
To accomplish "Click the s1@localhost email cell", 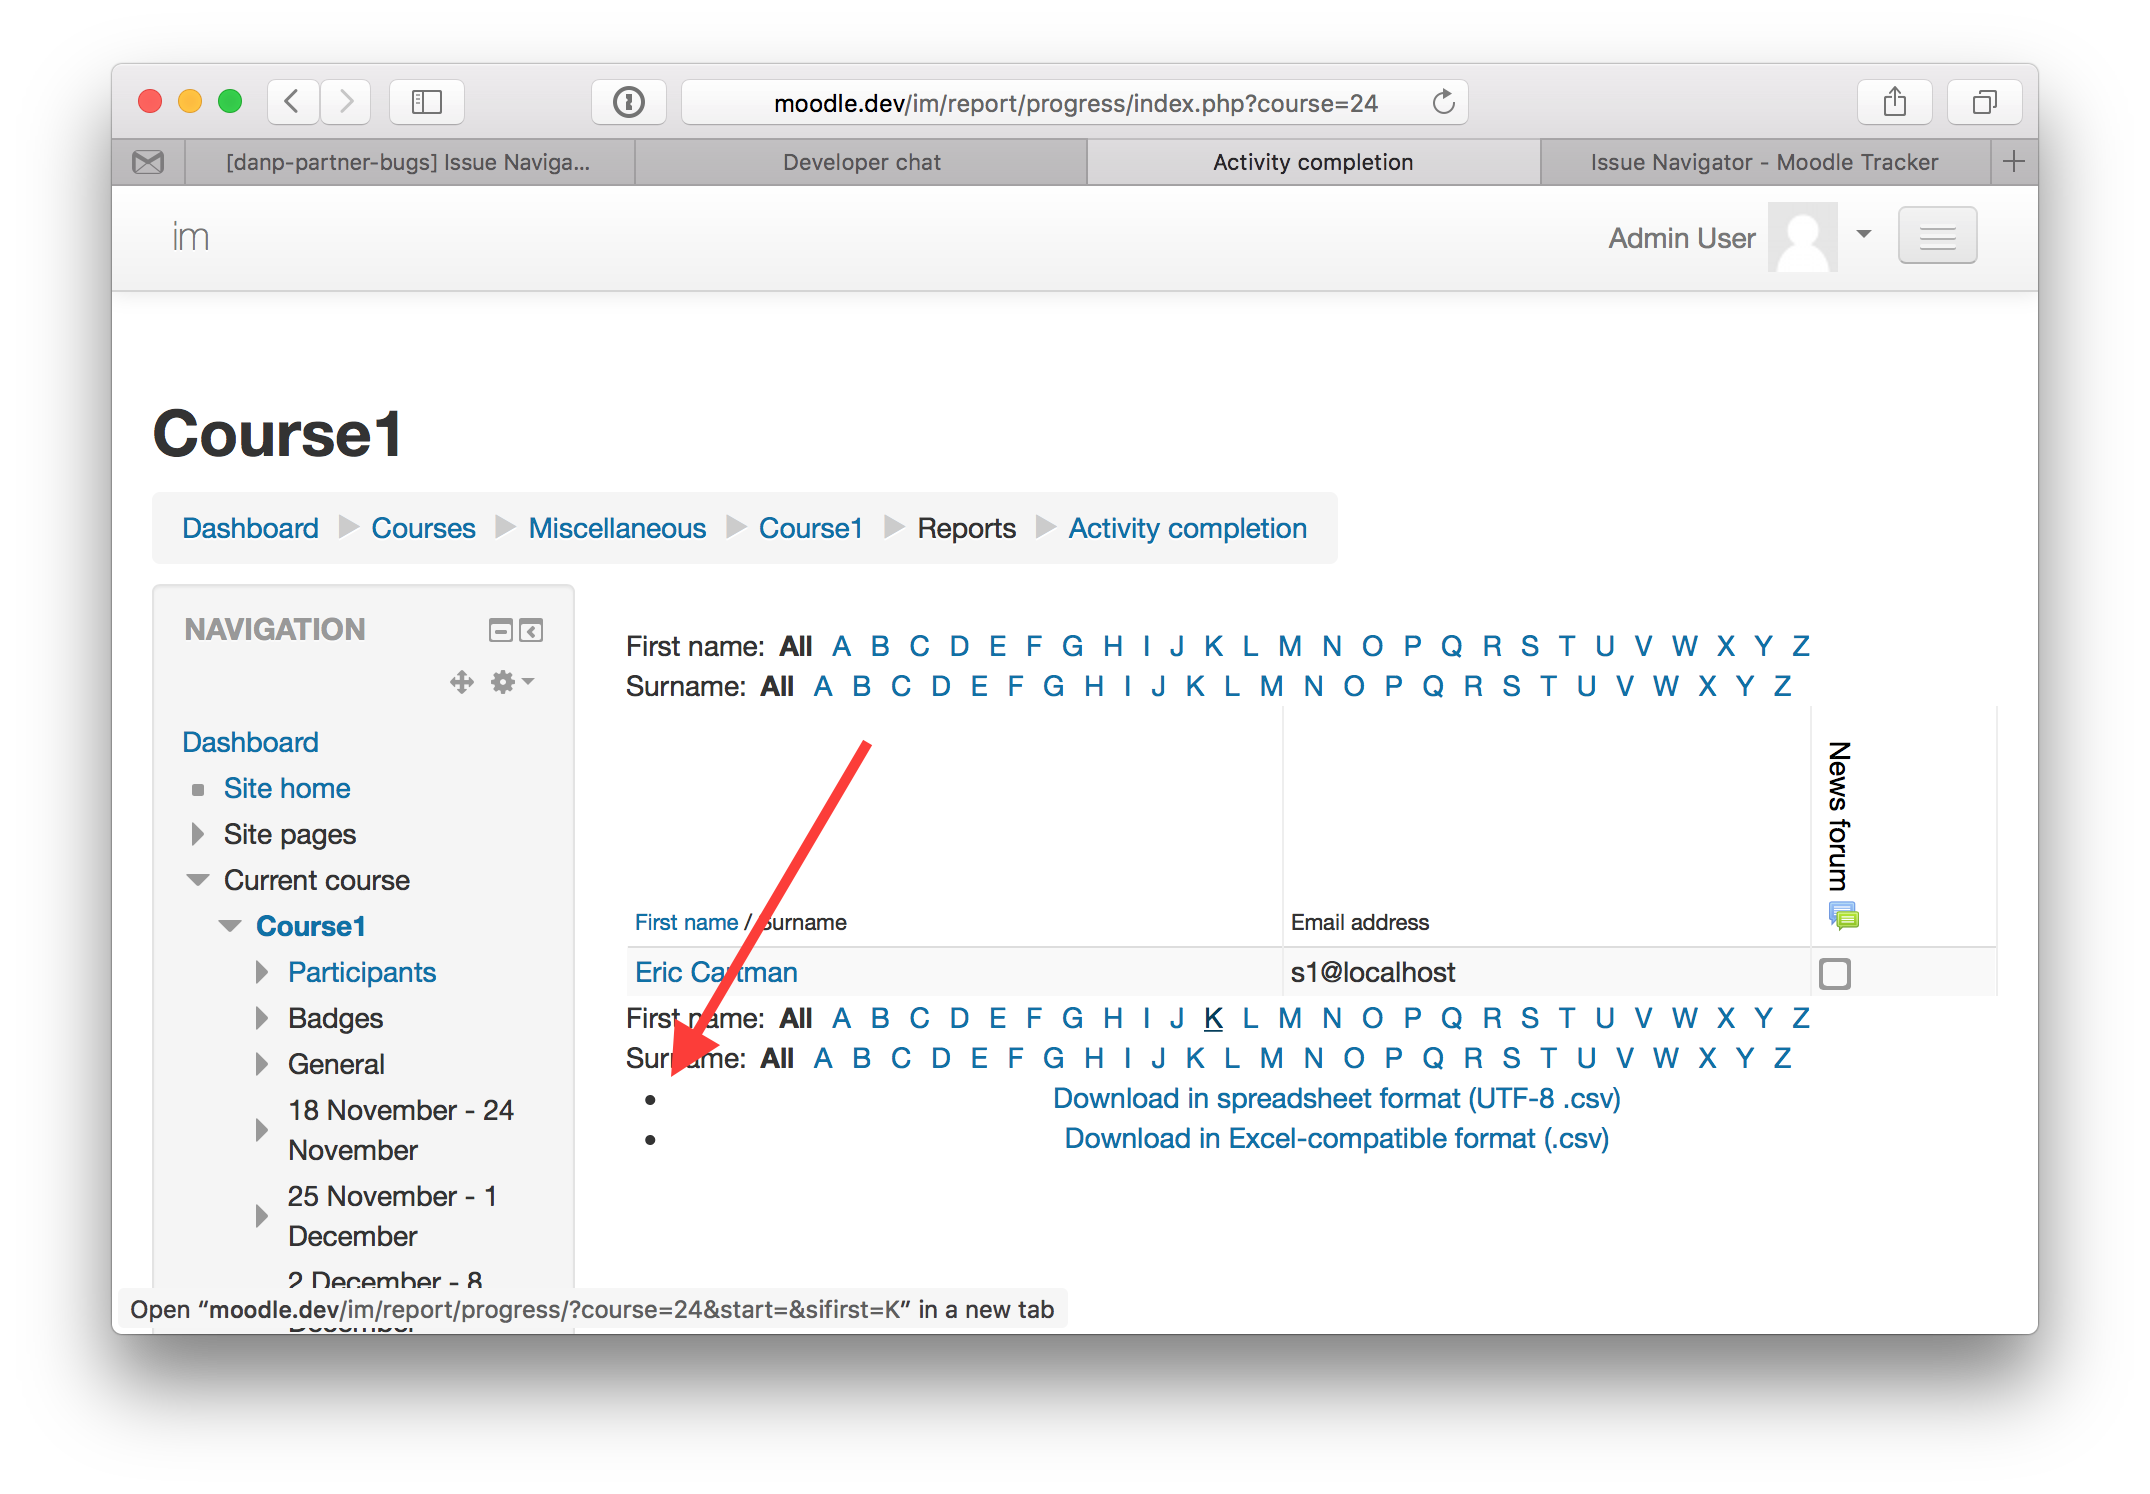I will (1373, 972).
